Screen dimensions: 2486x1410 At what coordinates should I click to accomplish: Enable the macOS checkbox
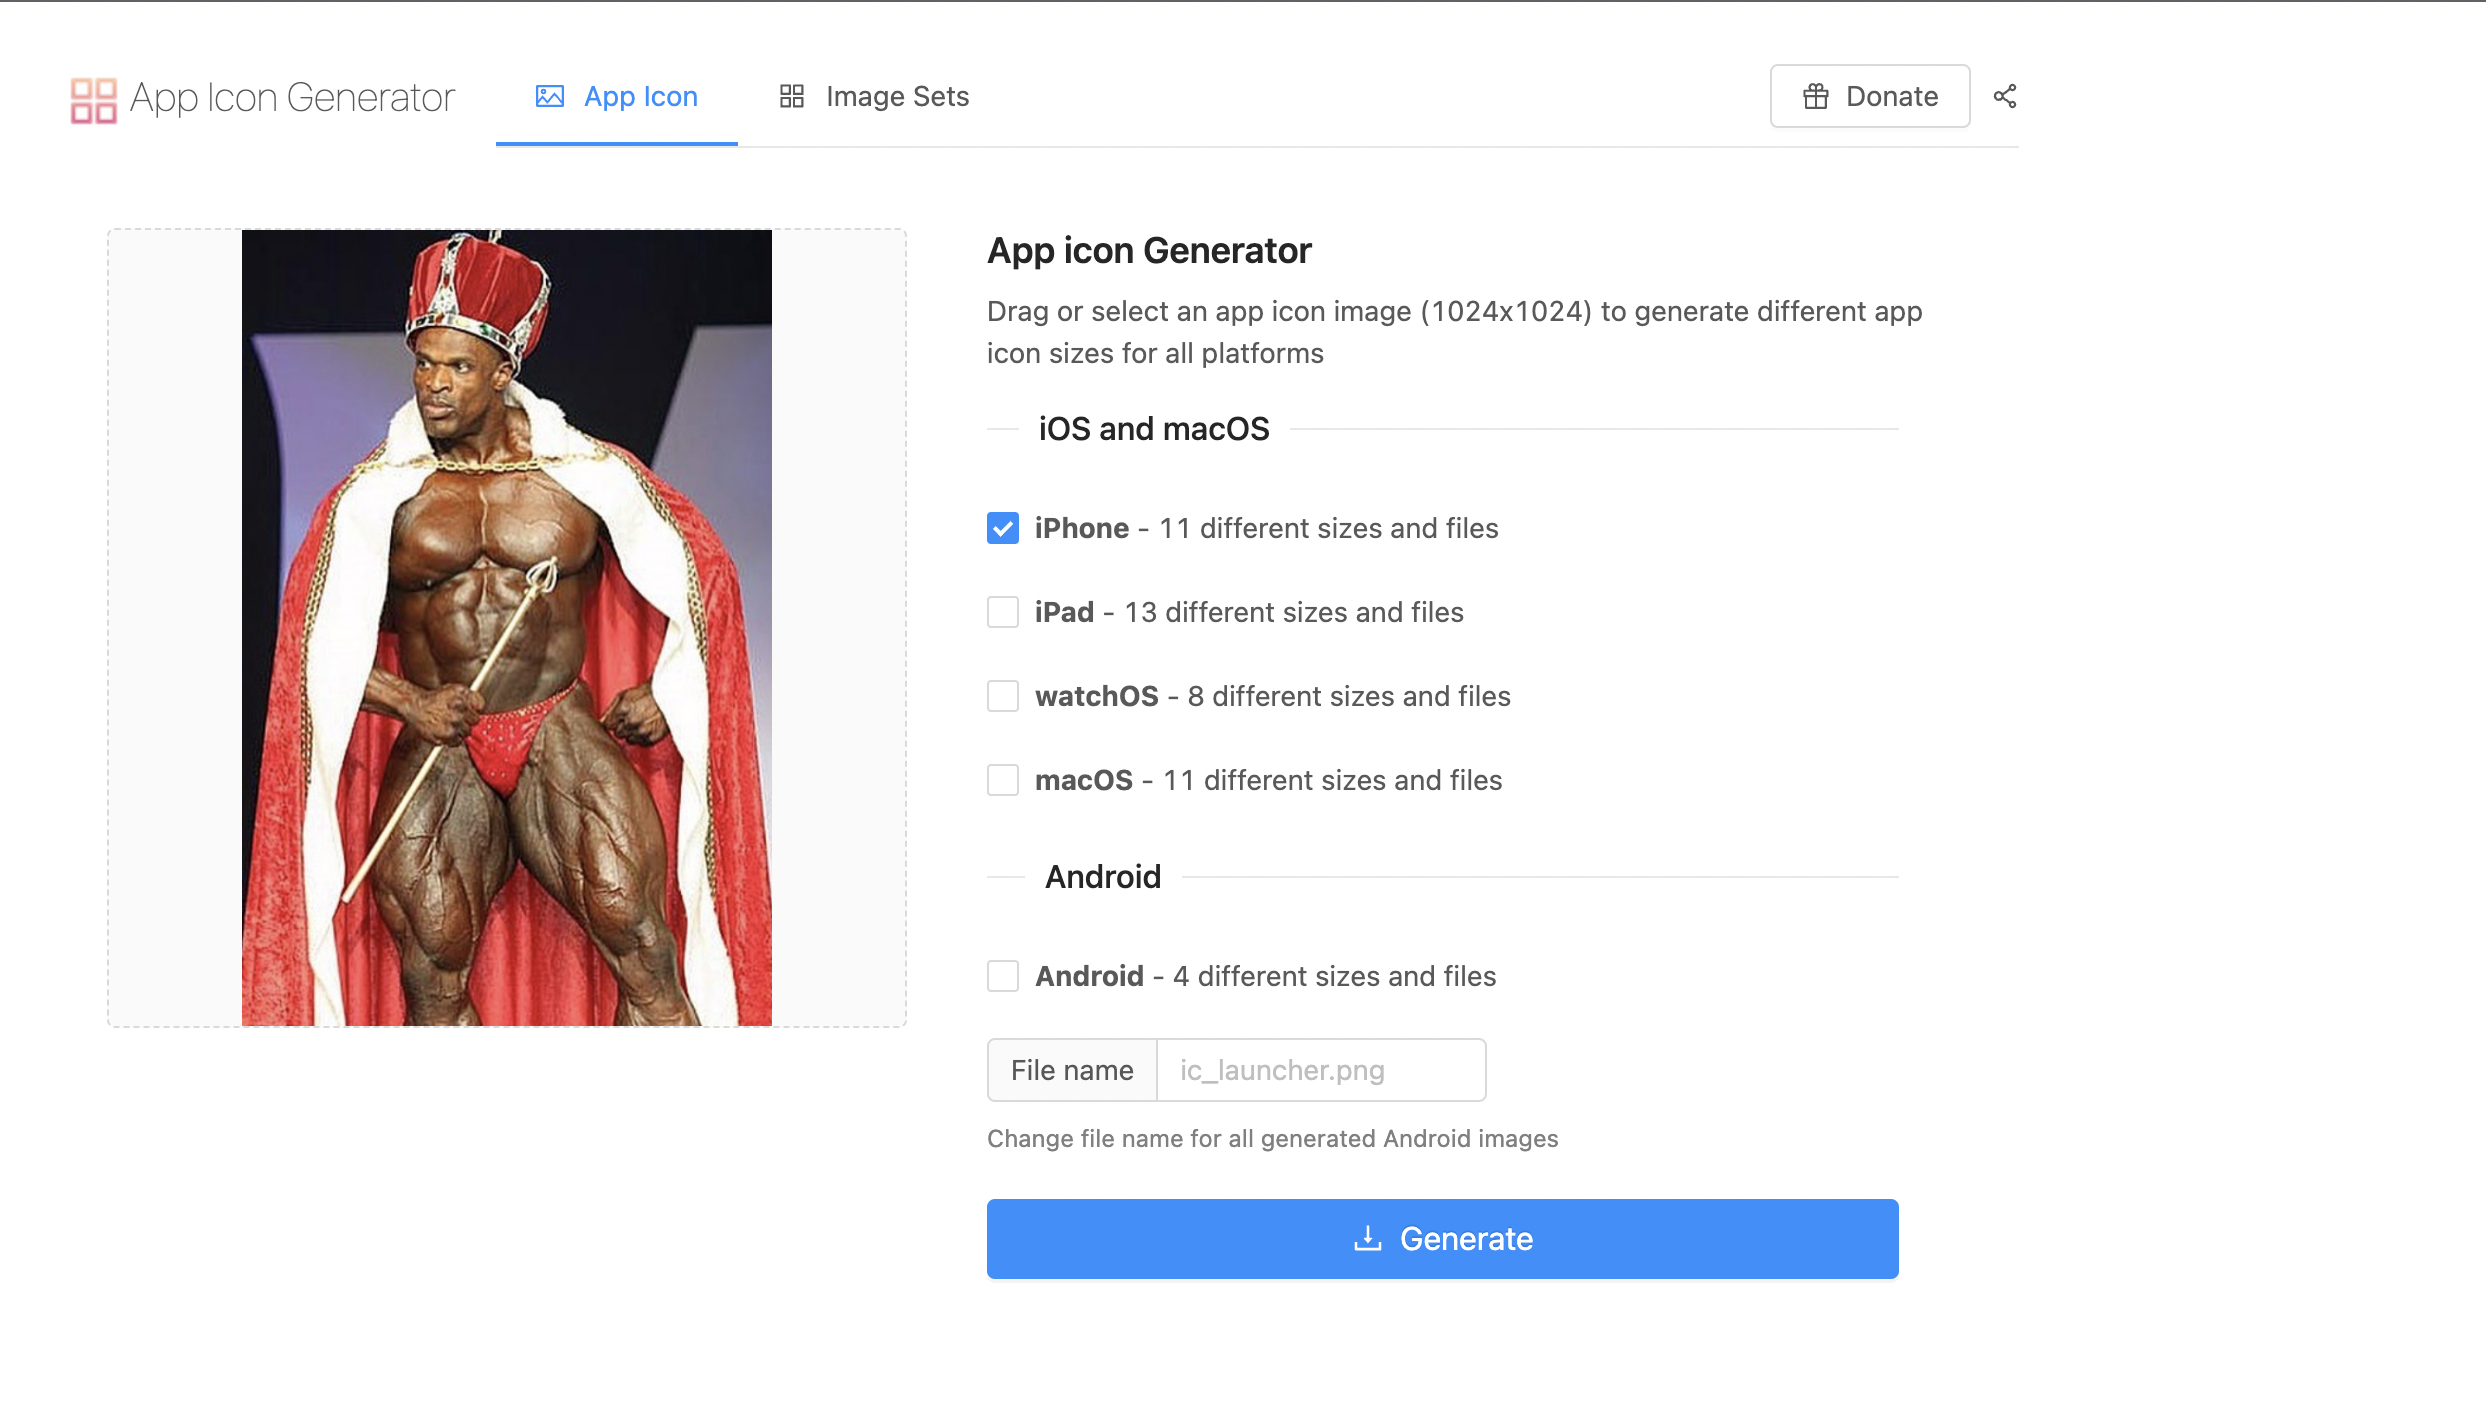coord(1002,780)
